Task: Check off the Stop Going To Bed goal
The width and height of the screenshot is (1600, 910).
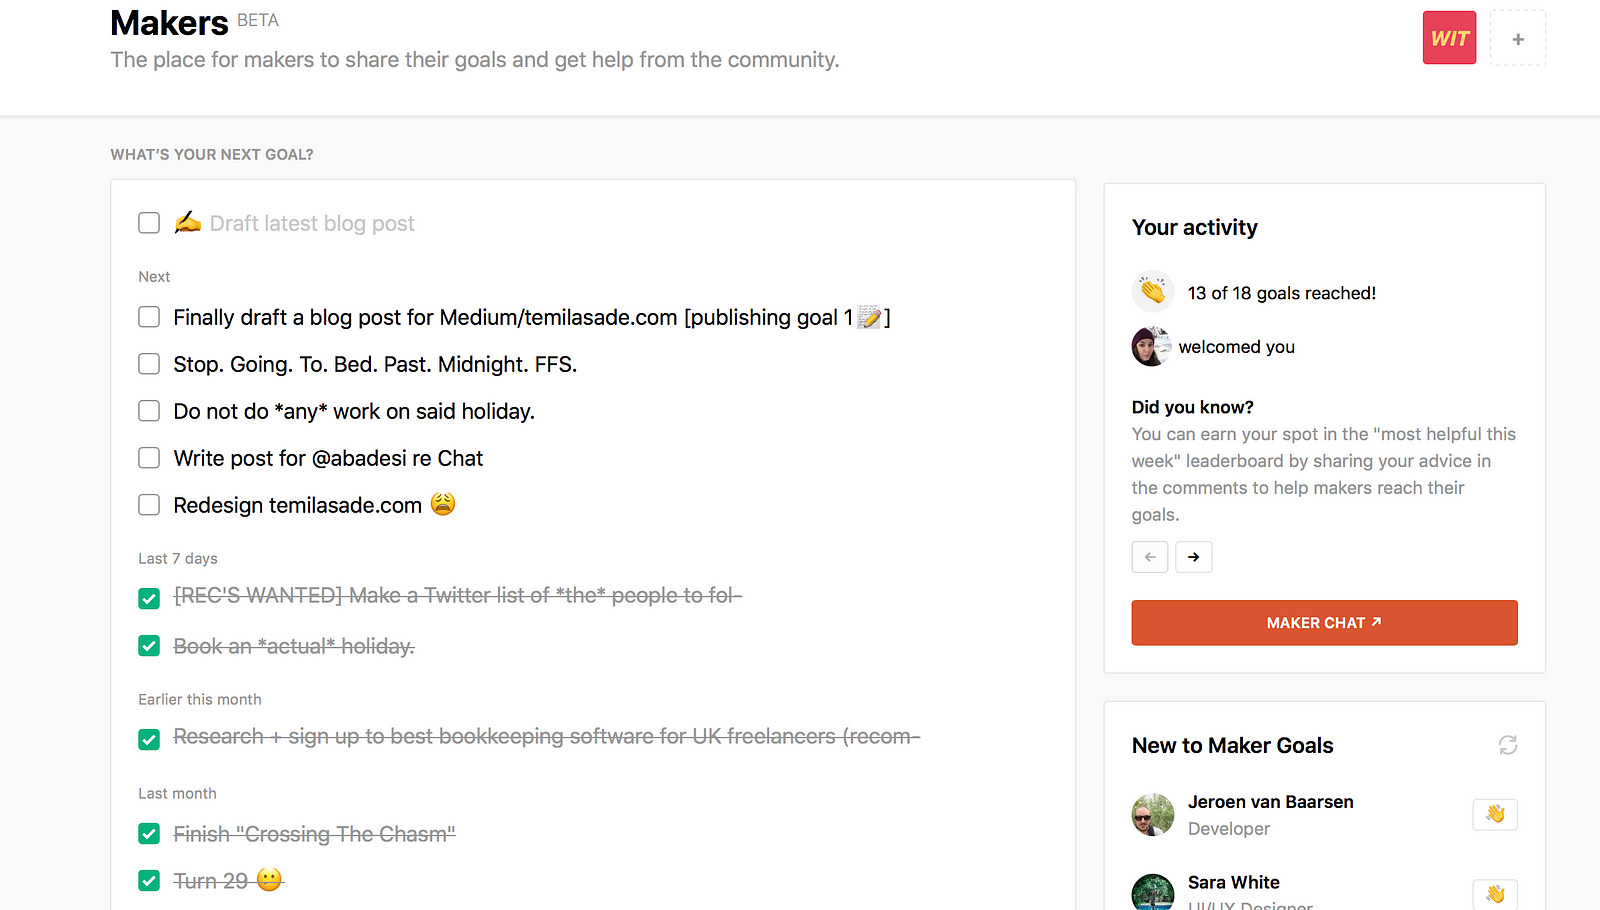Action: point(149,364)
